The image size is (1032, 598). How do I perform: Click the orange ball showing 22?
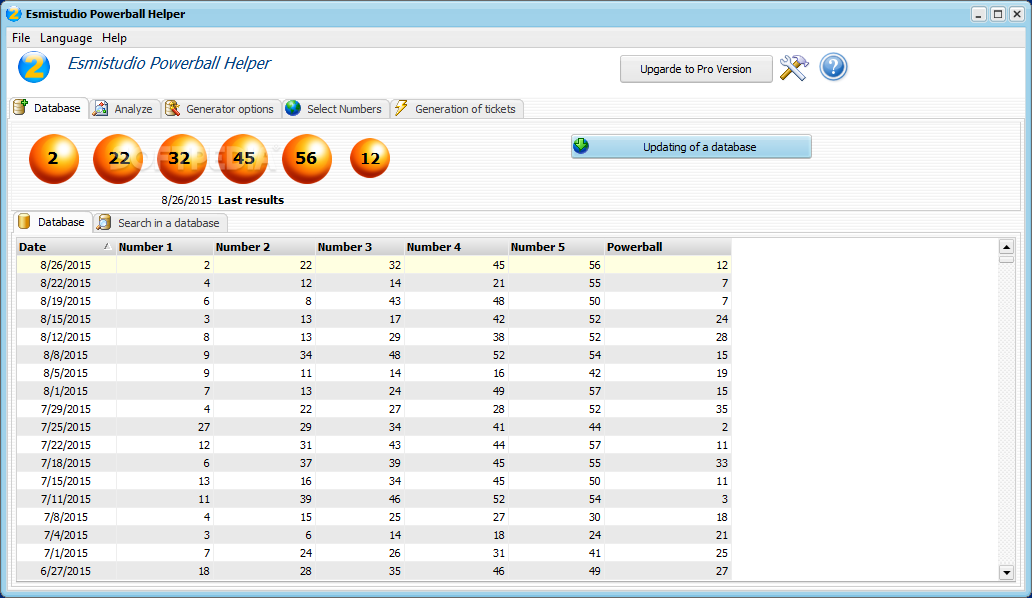pos(118,159)
